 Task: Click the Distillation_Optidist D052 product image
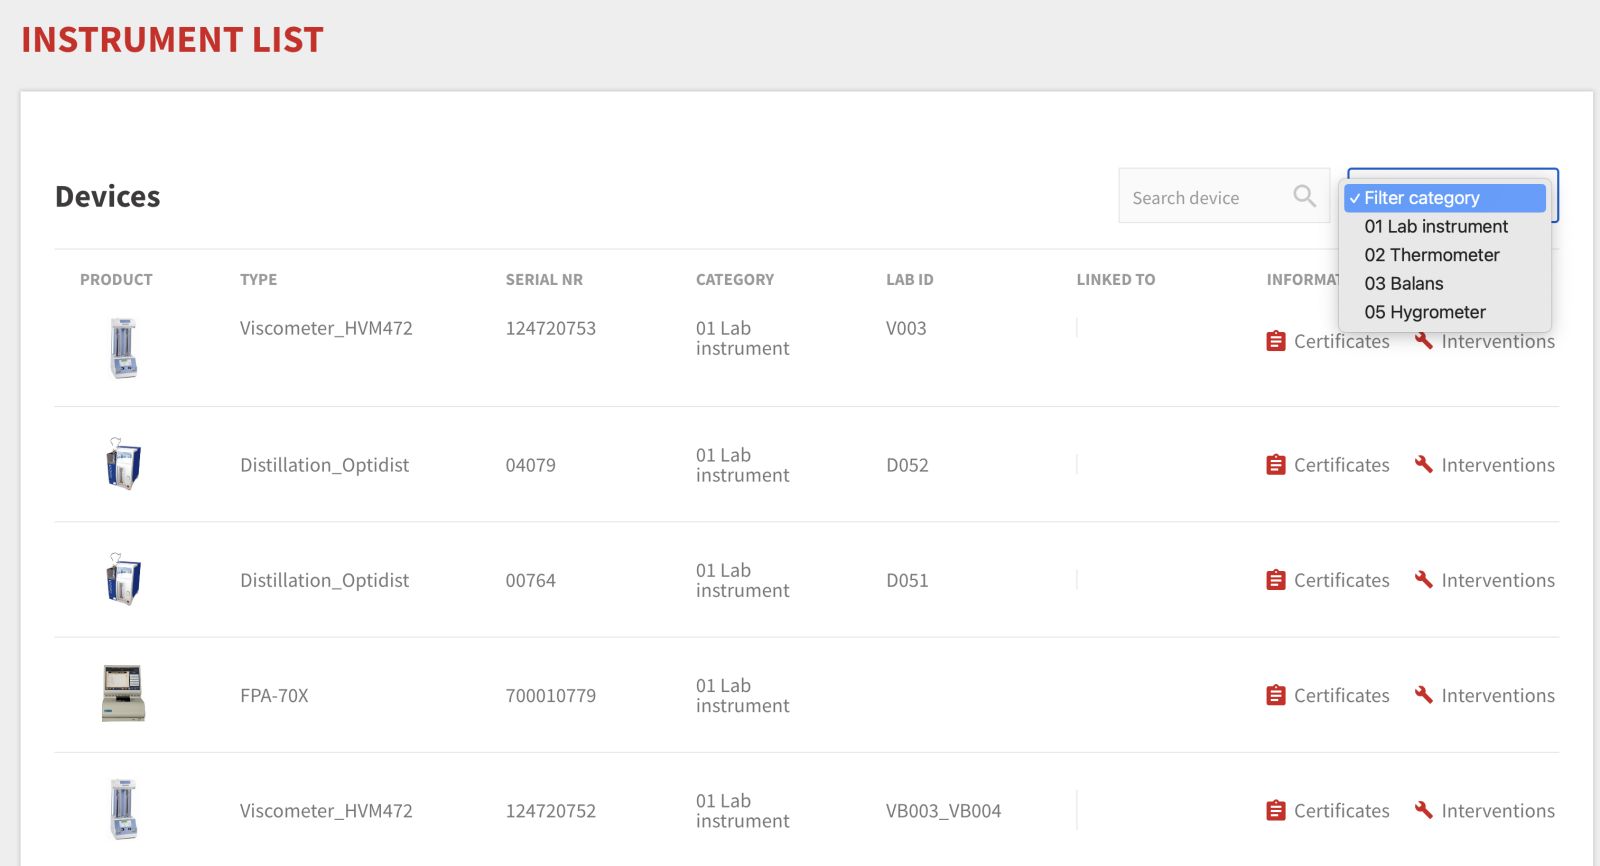point(123,464)
